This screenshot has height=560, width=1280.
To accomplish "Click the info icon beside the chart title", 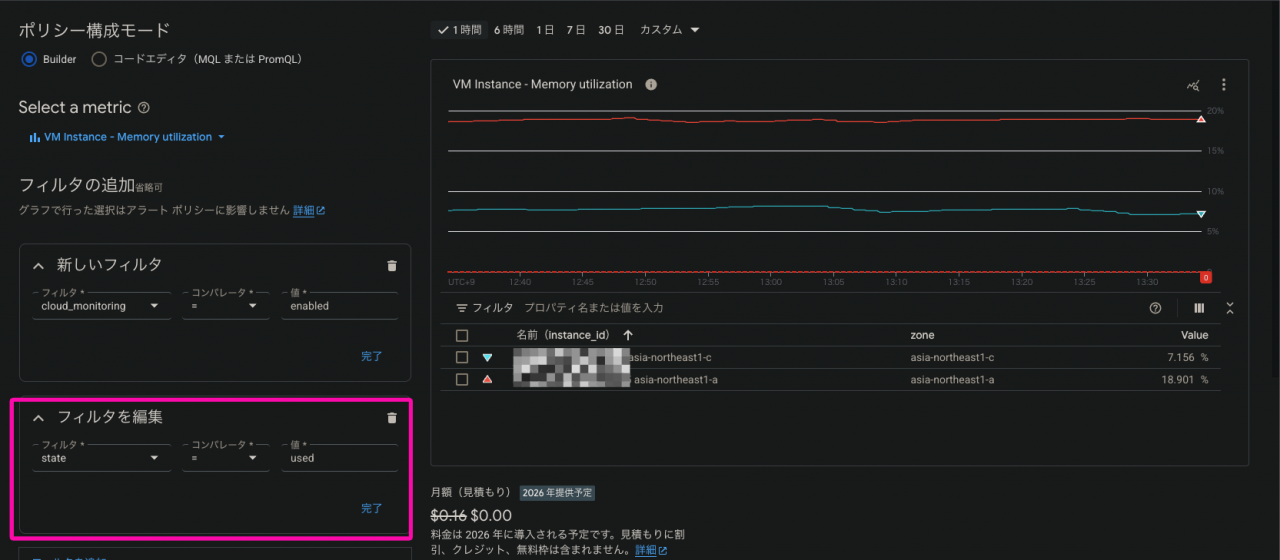I will pyautogui.click(x=651, y=85).
